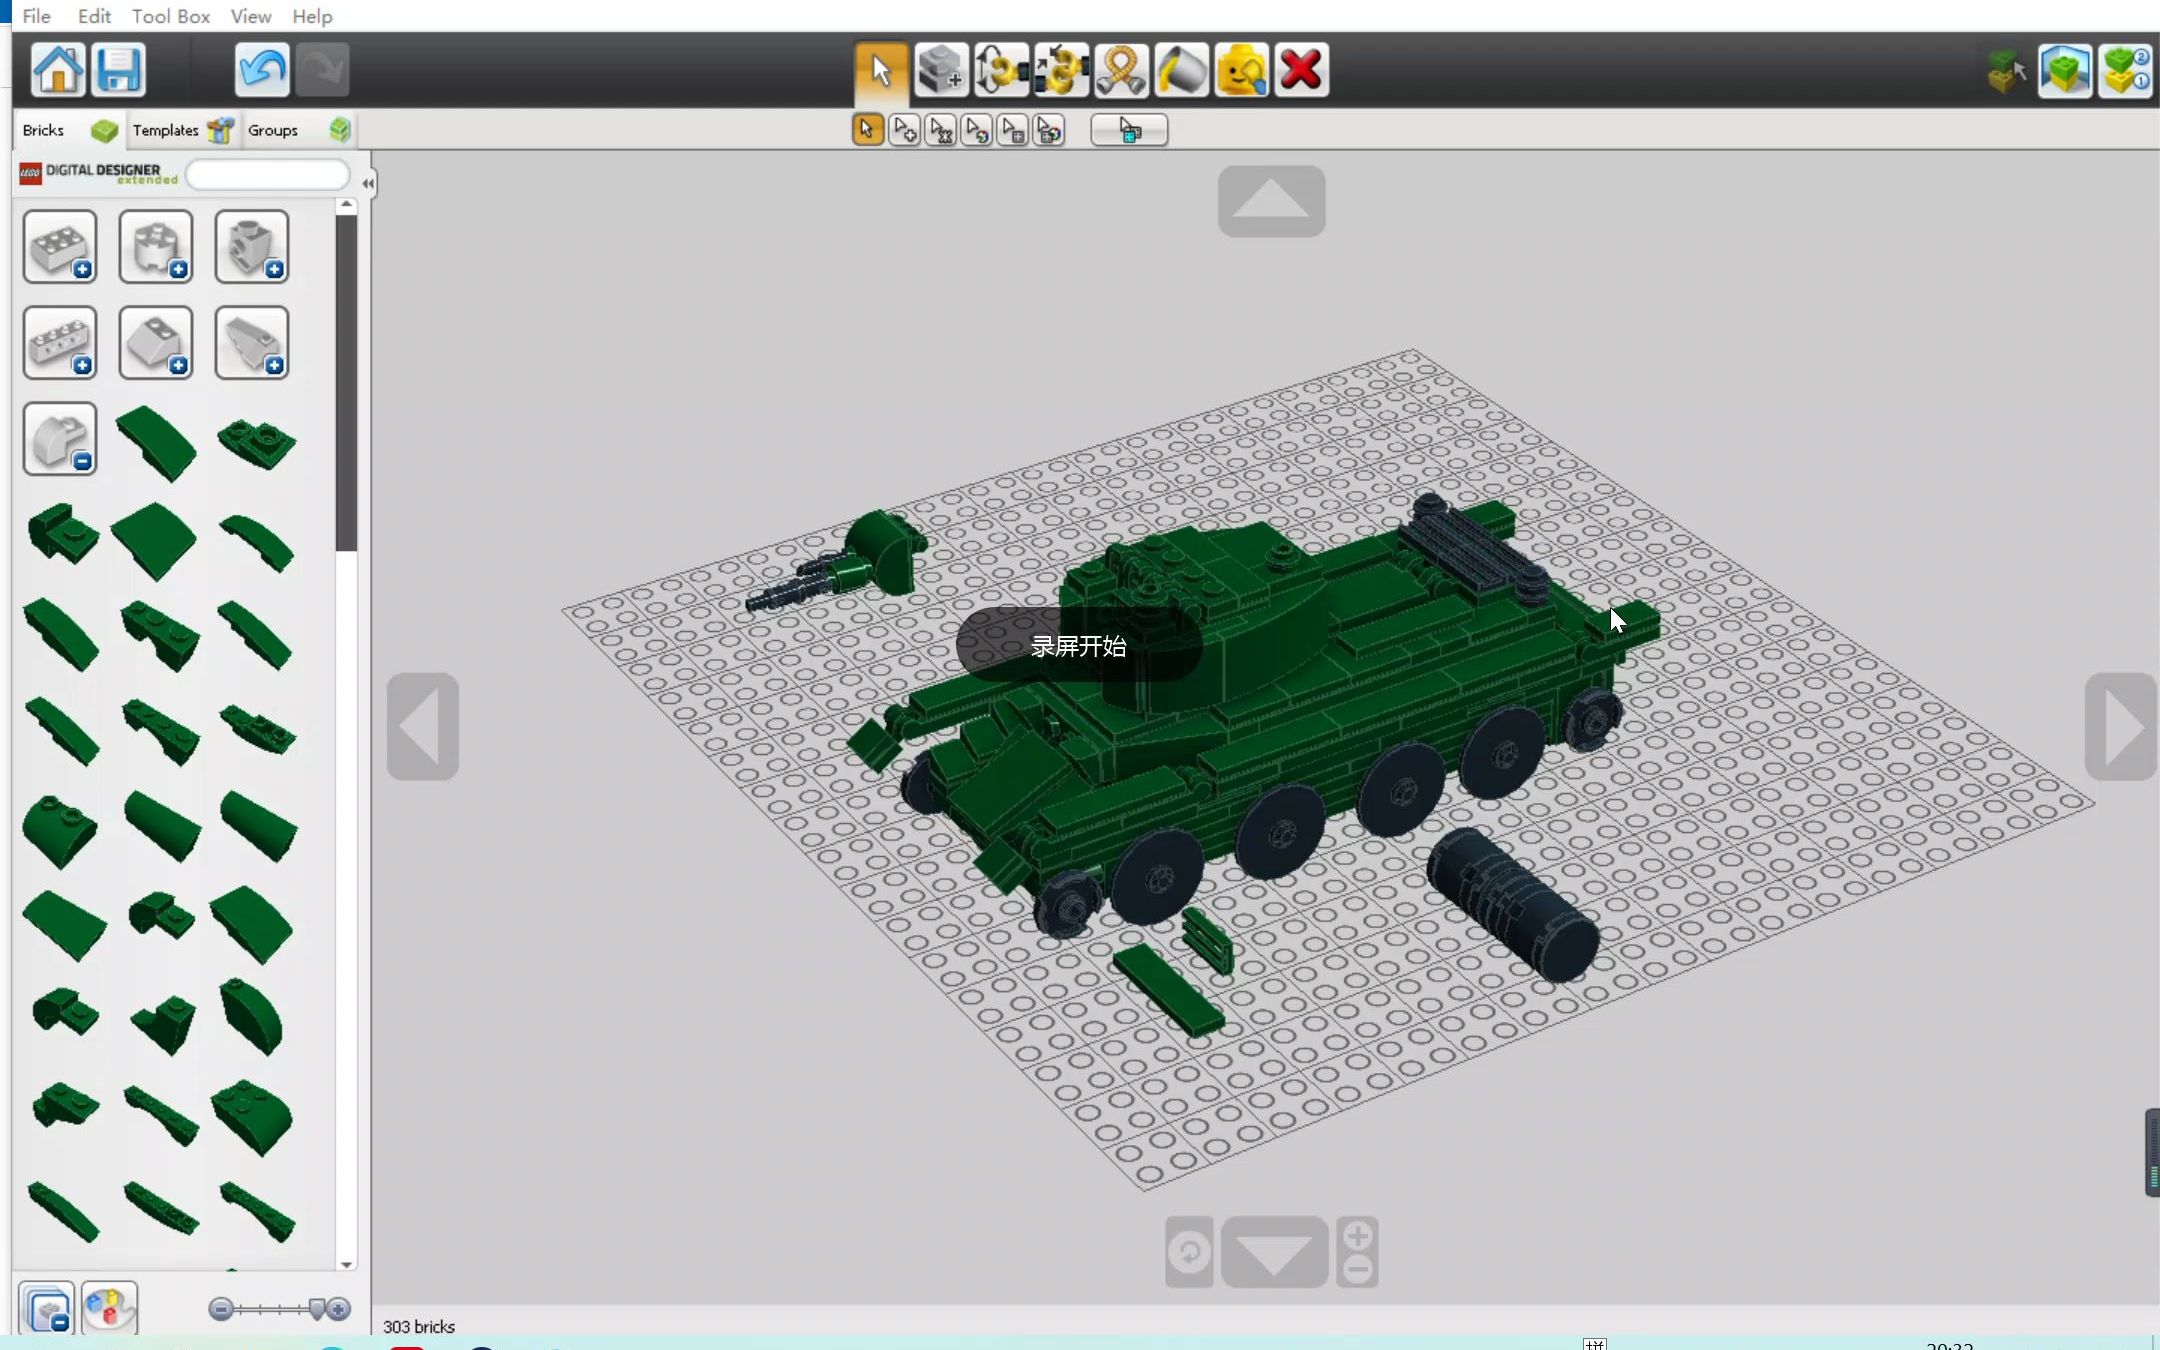Expand the Groups panel
Image resolution: width=2160 pixels, height=1350 pixels.
(x=272, y=129)
